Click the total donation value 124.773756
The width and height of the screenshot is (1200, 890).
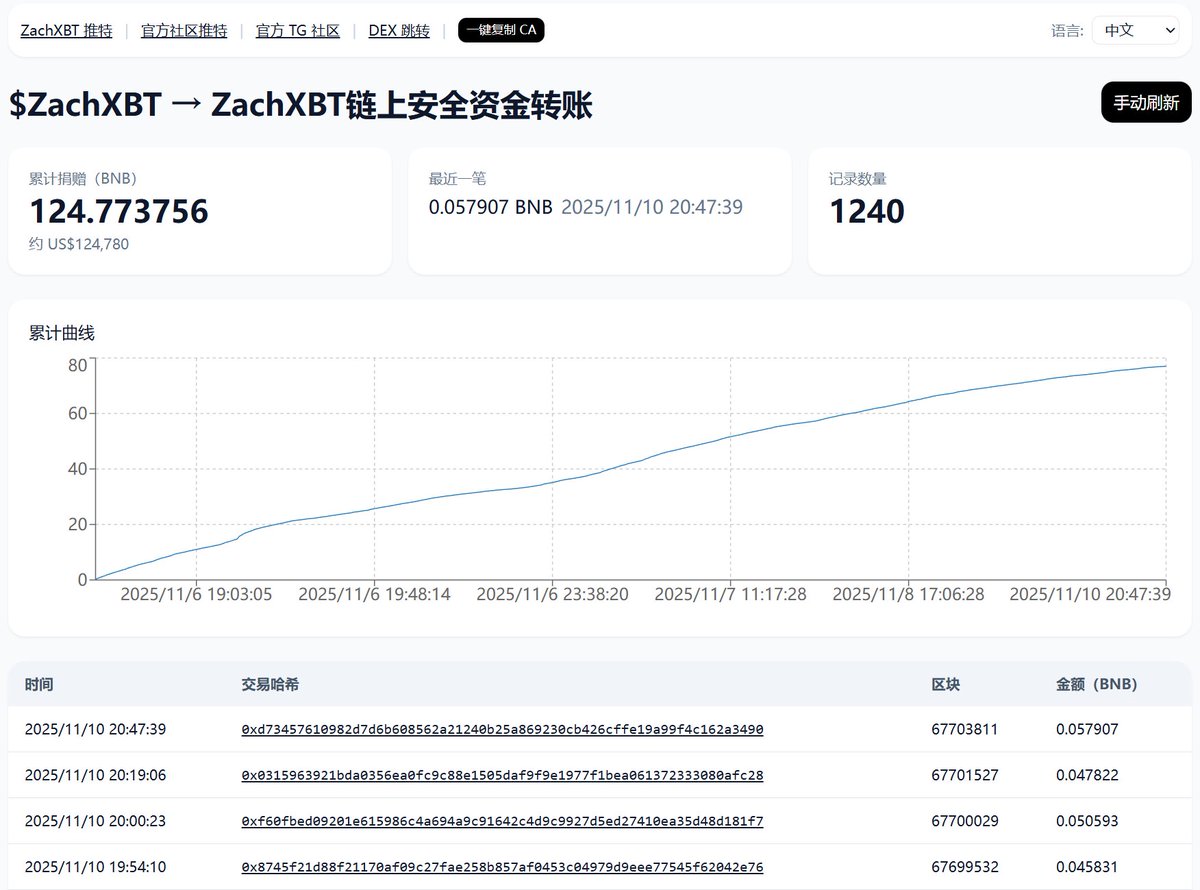pyautogui.click(x=118, y=211)
